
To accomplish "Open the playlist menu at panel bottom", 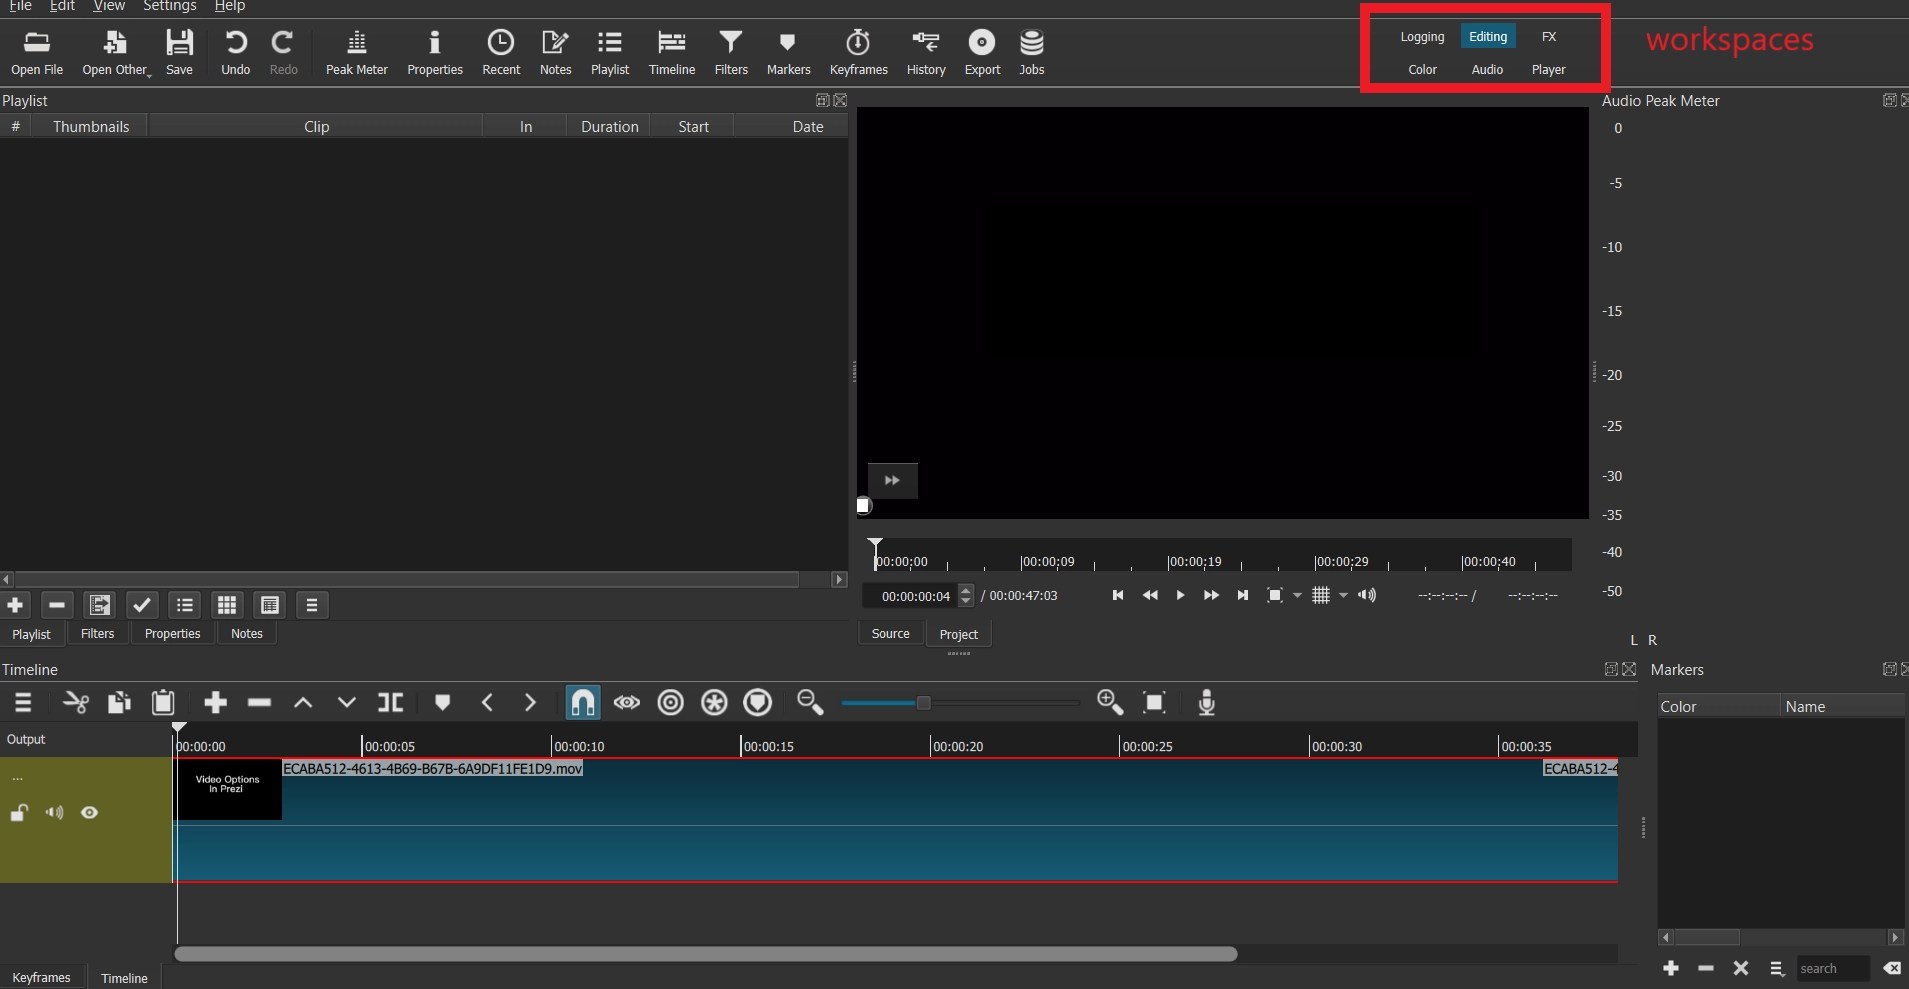I will coord(313,605).
